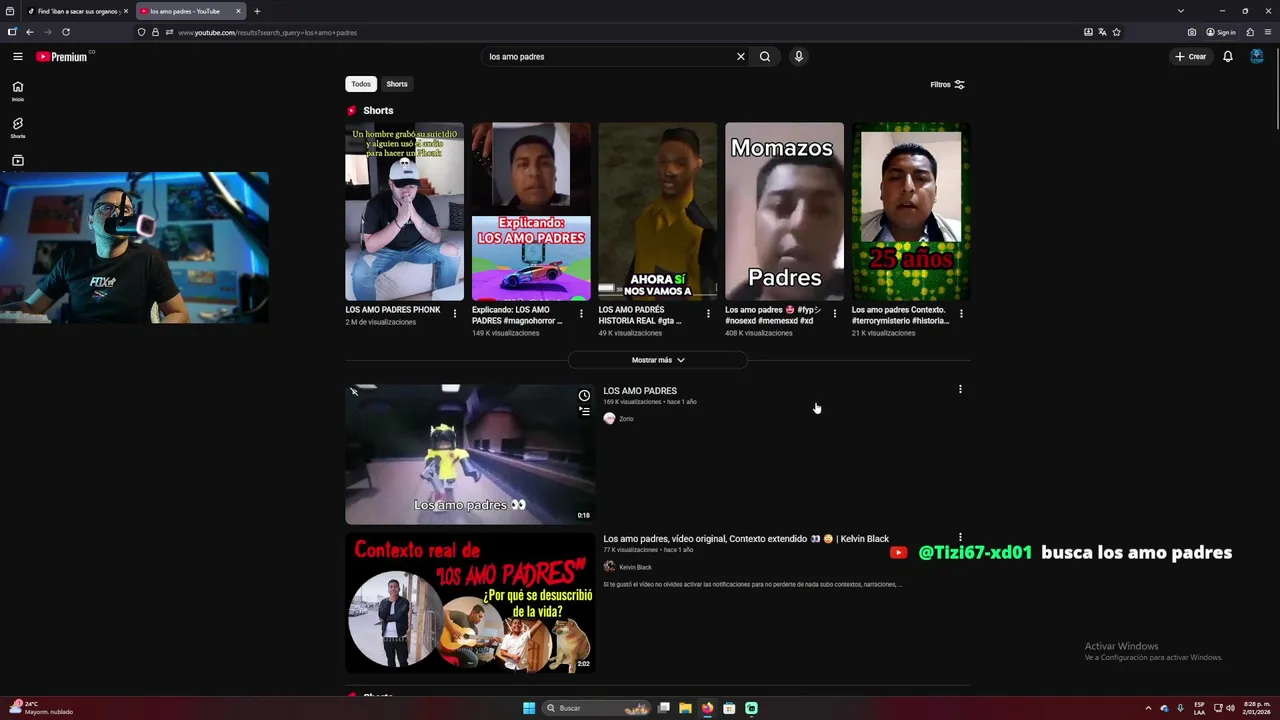Open options menu for Zorio's video
Screen dimensions: 1280x720
pos(960,389)
